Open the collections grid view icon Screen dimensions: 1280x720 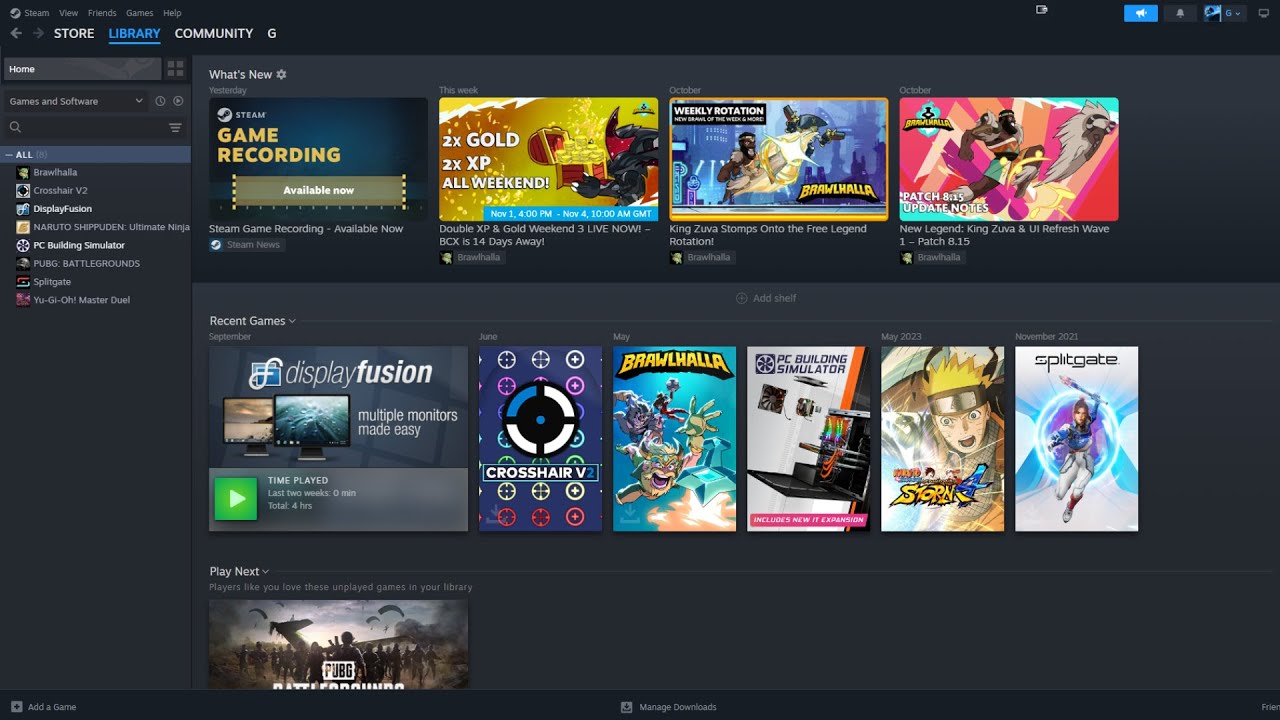pos(176,69)
